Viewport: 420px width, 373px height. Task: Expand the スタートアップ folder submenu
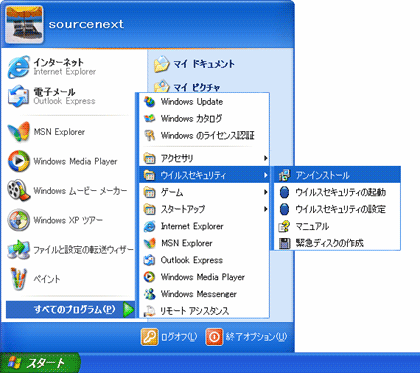[x=204, y=209]
